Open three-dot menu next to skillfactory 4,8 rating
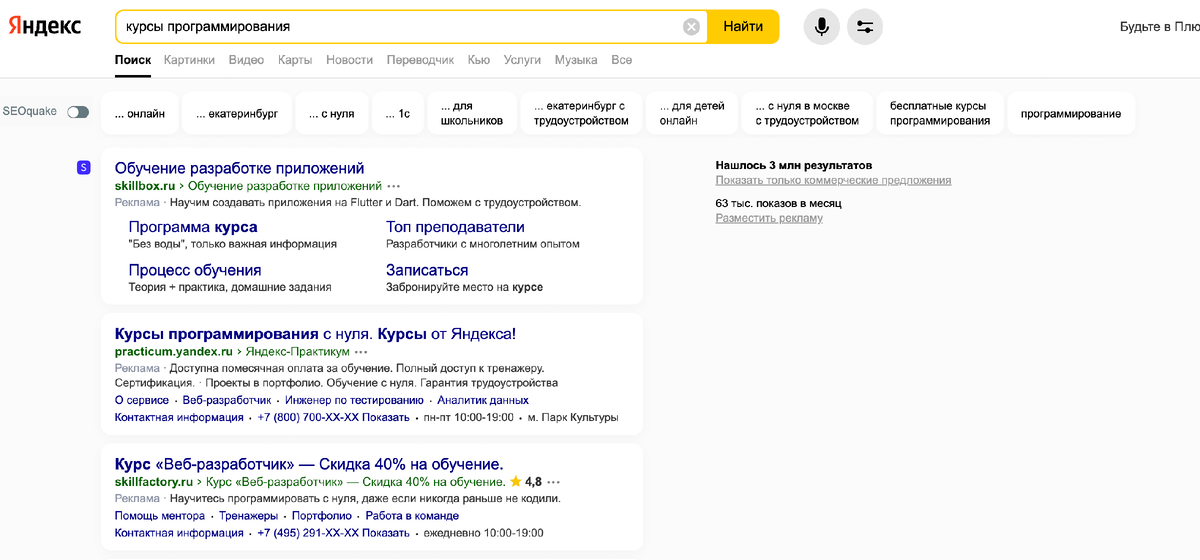The width and height of the screenshot is (1200, 560). (553, 482)
